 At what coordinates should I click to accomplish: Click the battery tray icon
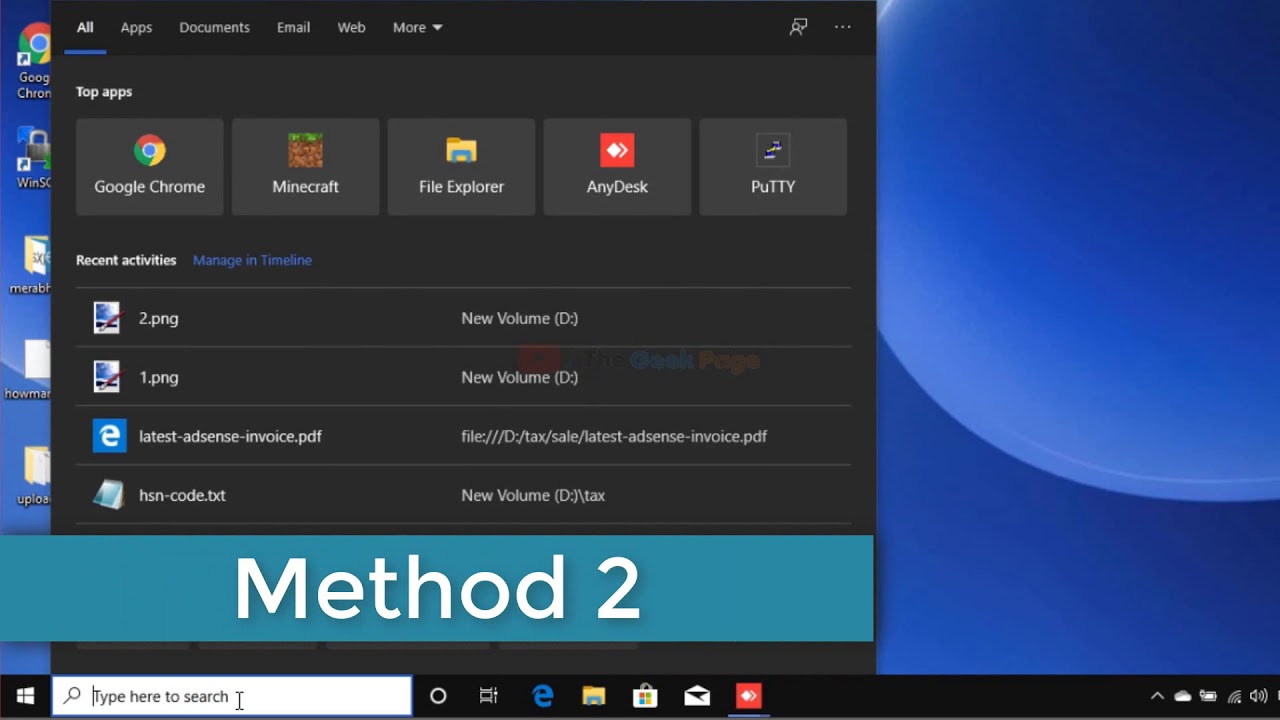coord(1208,696)
